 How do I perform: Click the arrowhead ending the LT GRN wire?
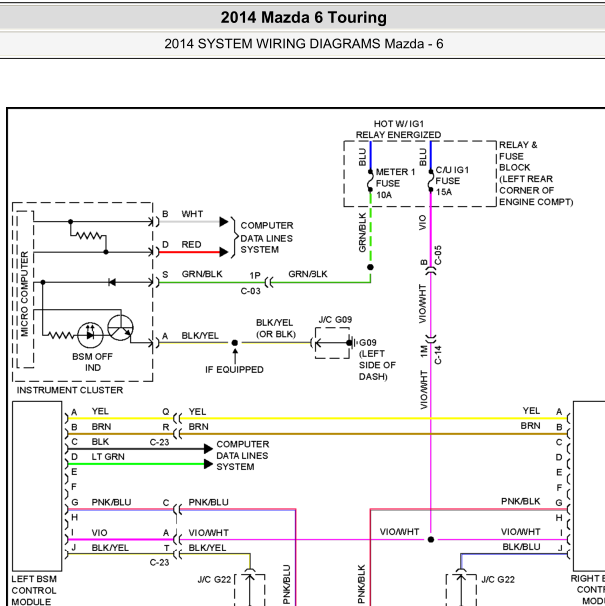tap(208, 464)
